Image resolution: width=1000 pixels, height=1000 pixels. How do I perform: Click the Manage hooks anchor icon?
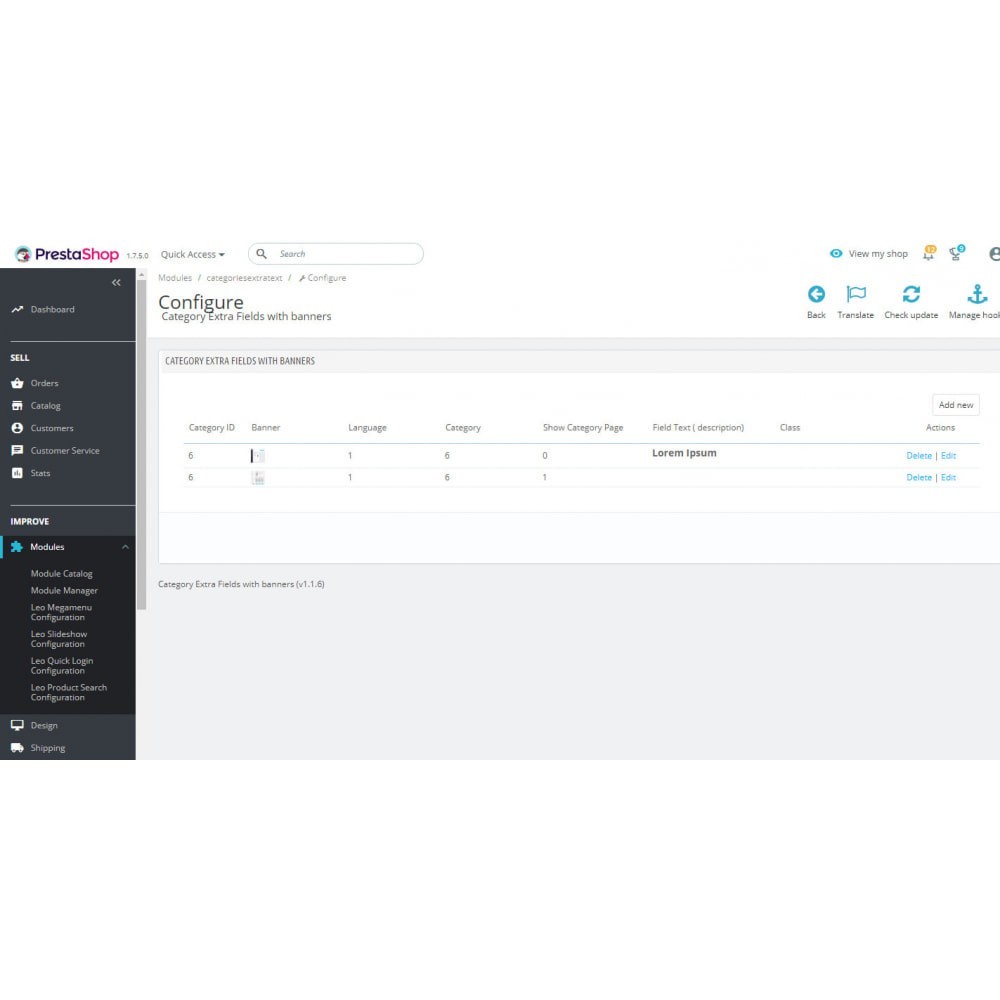click(977, 294)
